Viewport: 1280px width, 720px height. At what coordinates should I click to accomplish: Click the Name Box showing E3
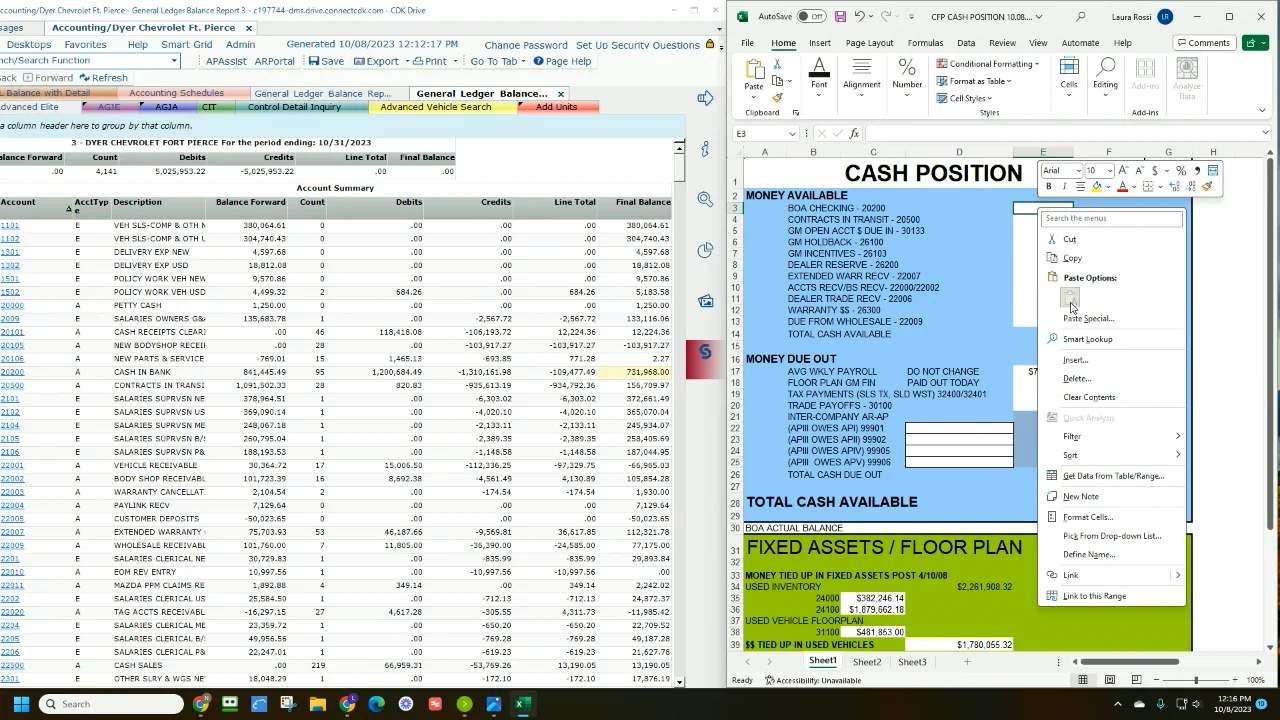[766, 133]
